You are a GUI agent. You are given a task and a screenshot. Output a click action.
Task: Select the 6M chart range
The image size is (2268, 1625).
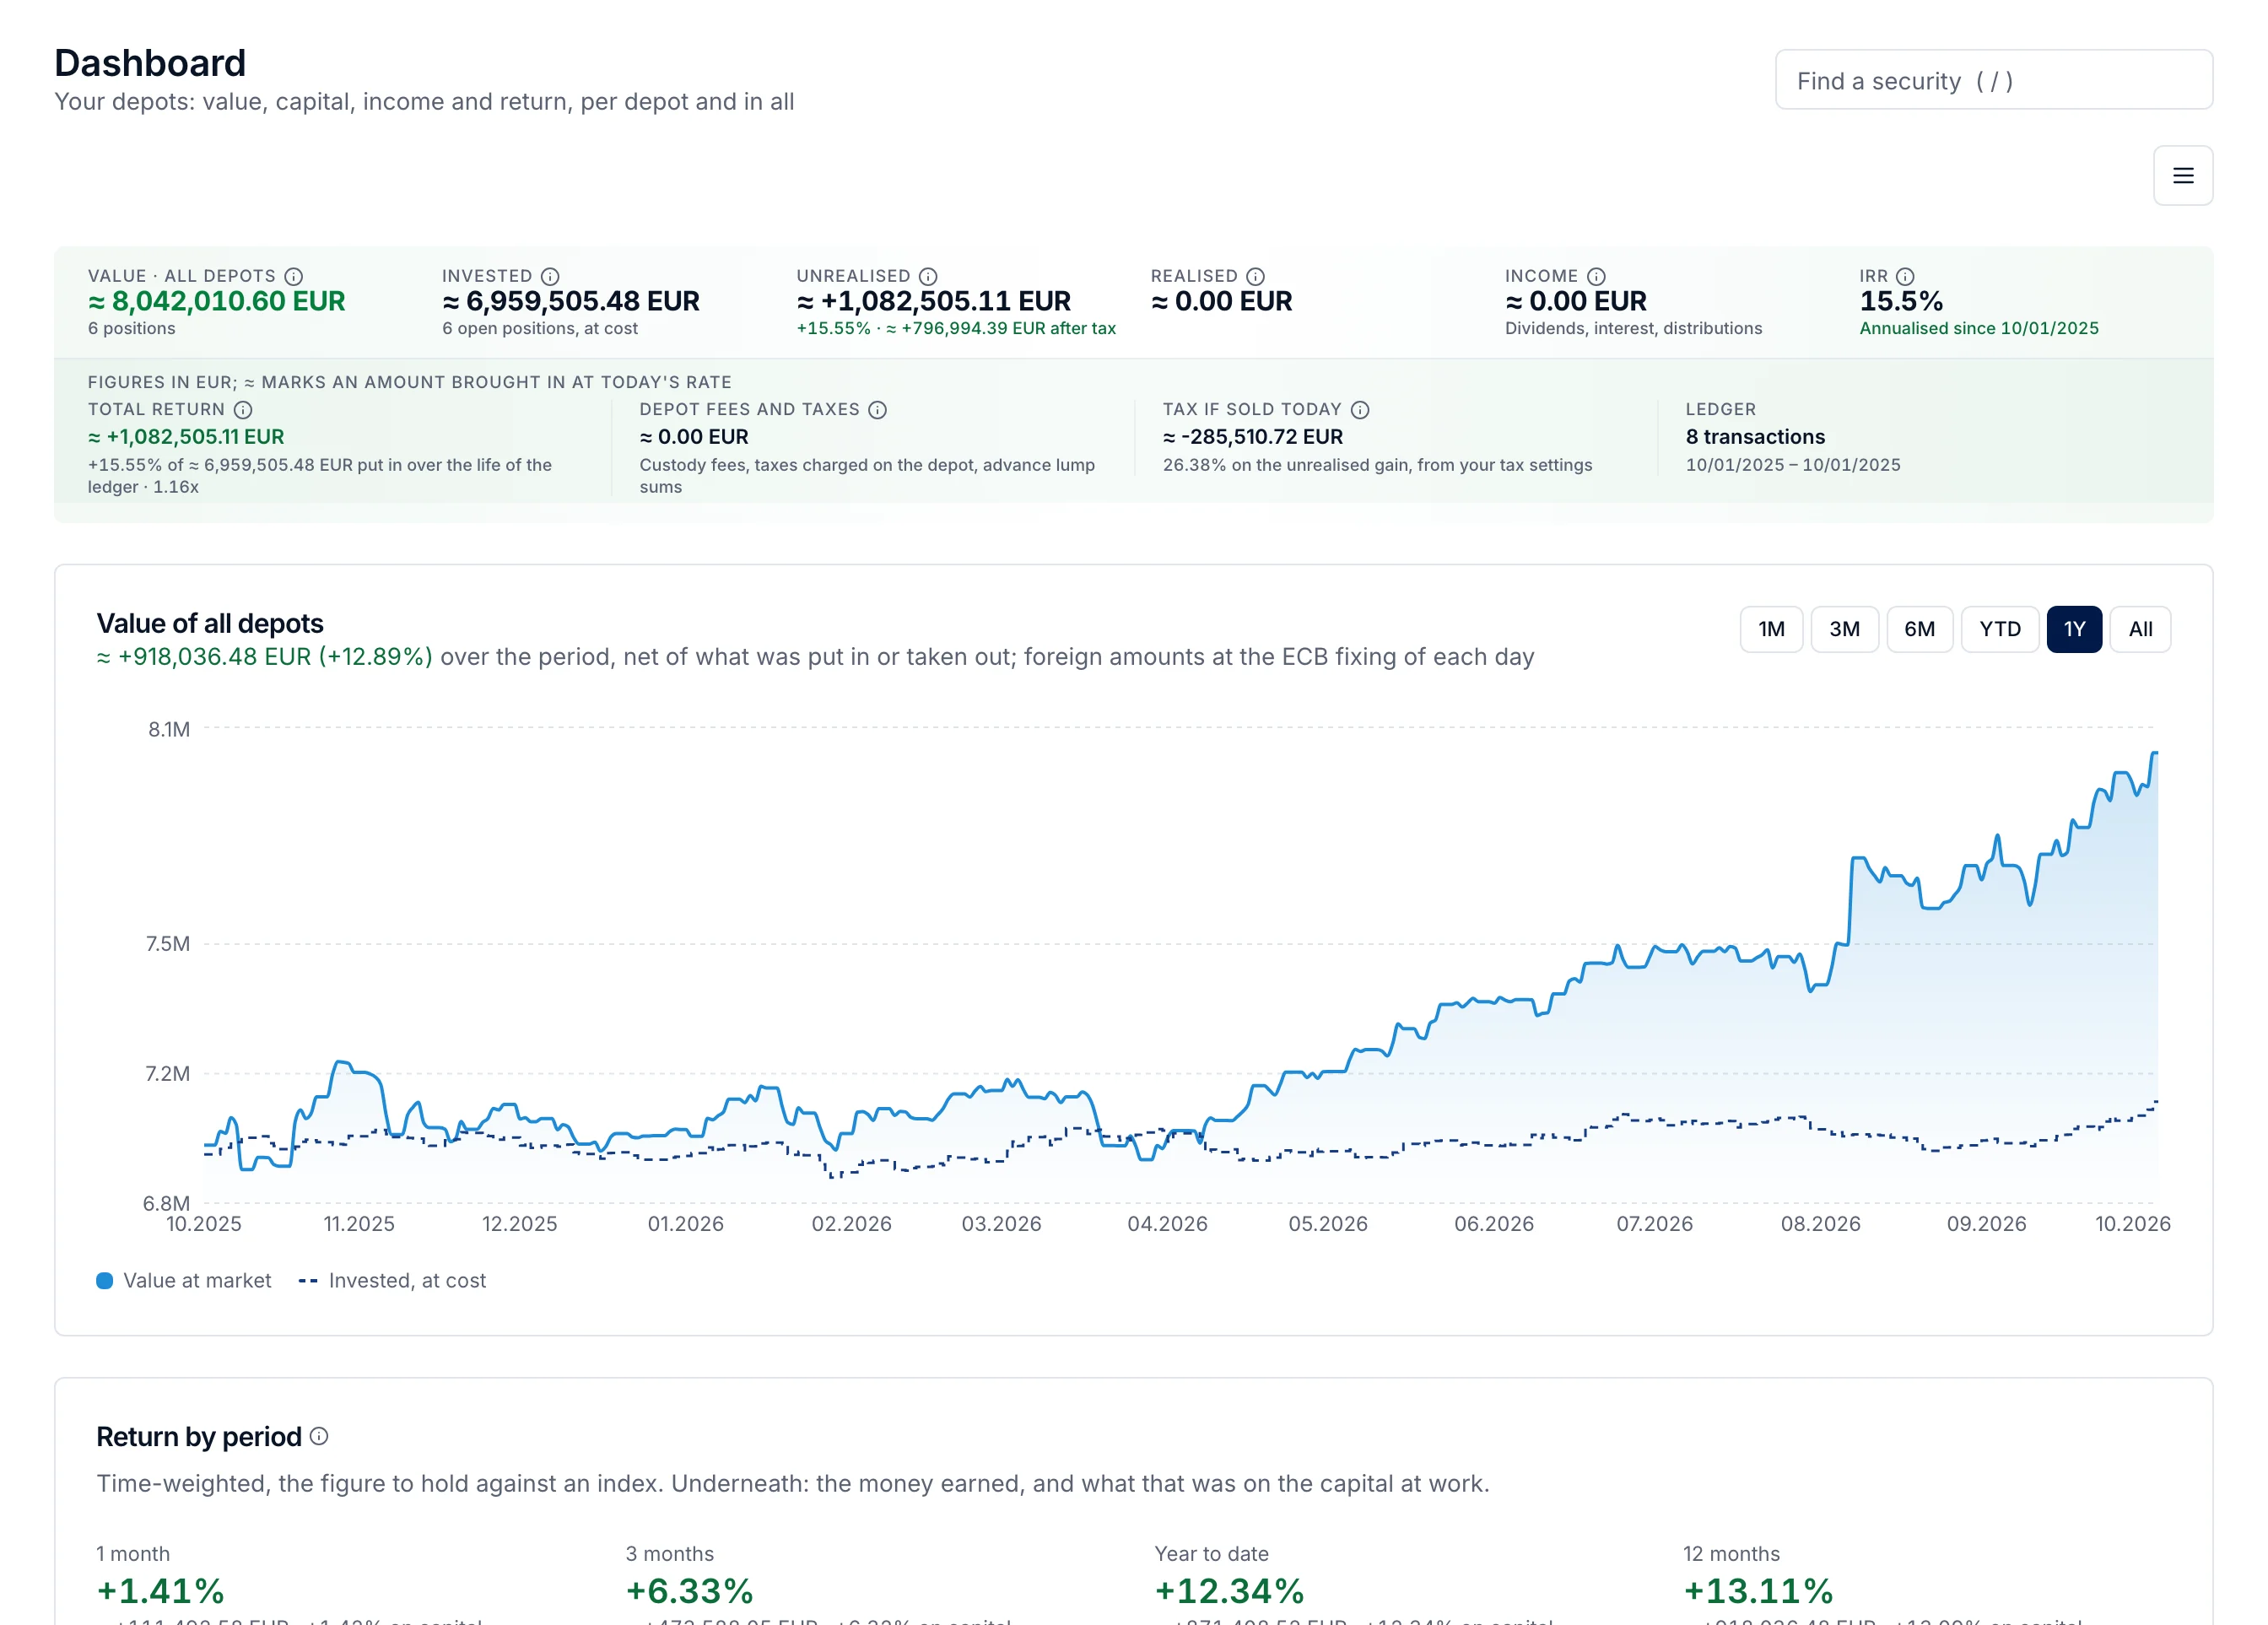pos(1919,629)
